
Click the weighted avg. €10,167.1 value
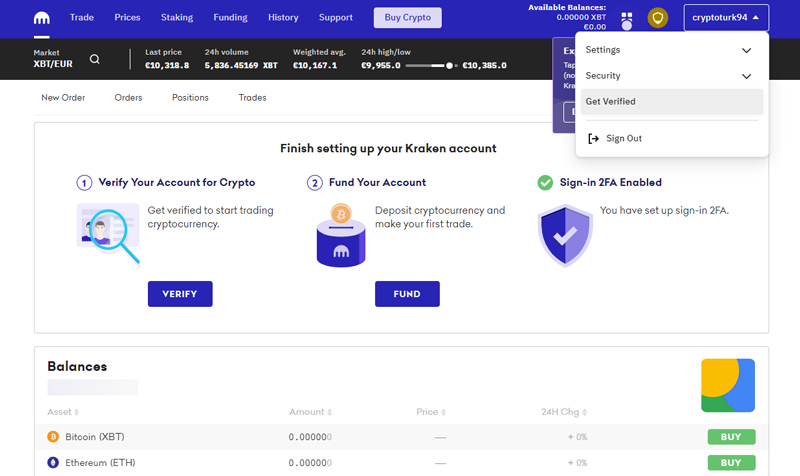315,65
